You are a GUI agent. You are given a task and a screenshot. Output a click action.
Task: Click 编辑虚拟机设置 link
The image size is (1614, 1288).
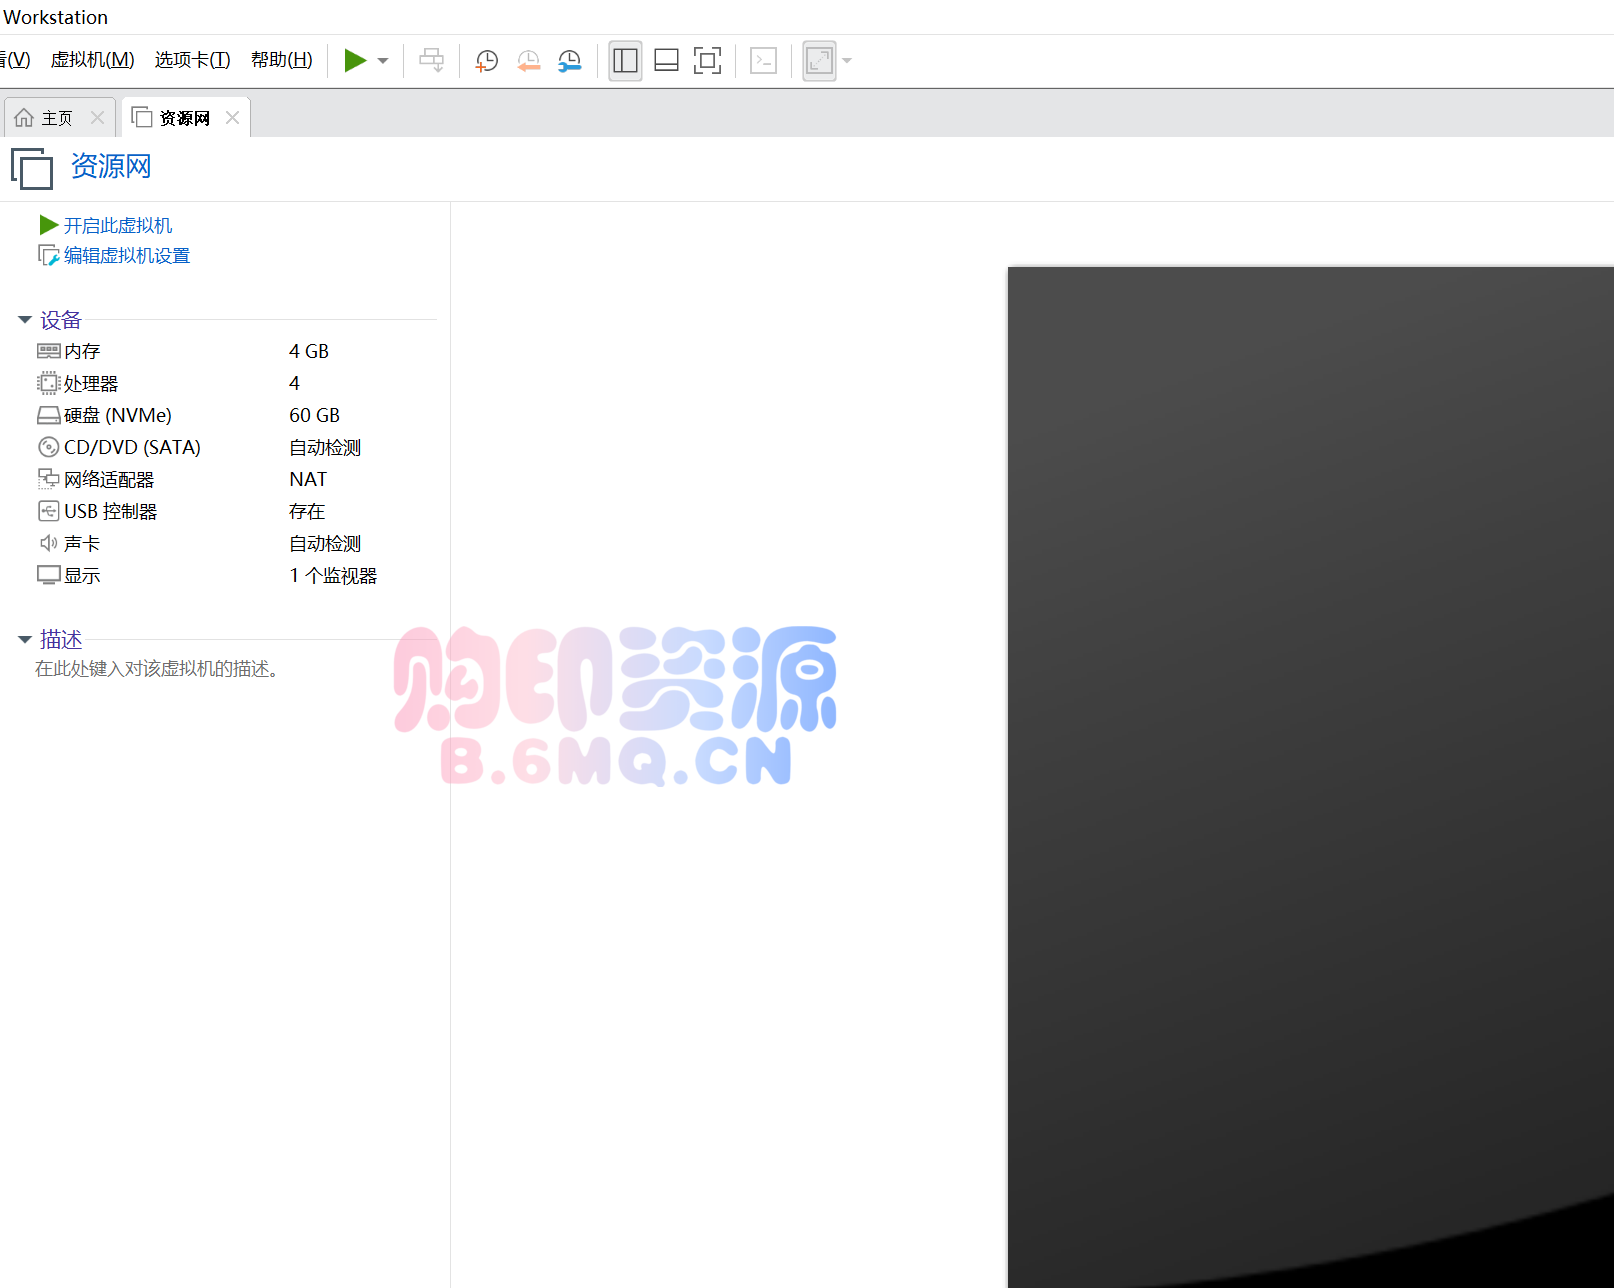tap(127, 256)
